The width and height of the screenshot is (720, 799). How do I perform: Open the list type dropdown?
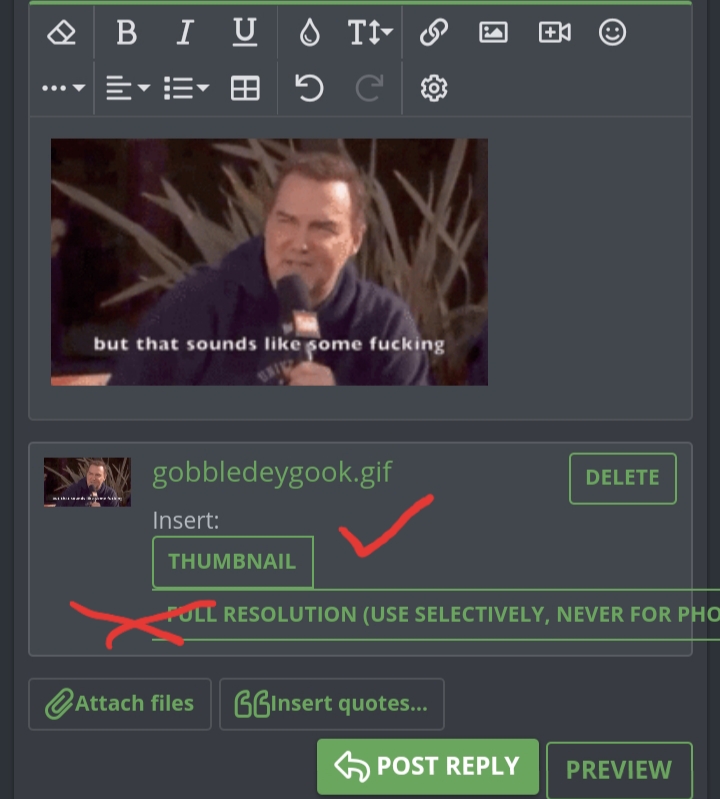coord(186,88)
